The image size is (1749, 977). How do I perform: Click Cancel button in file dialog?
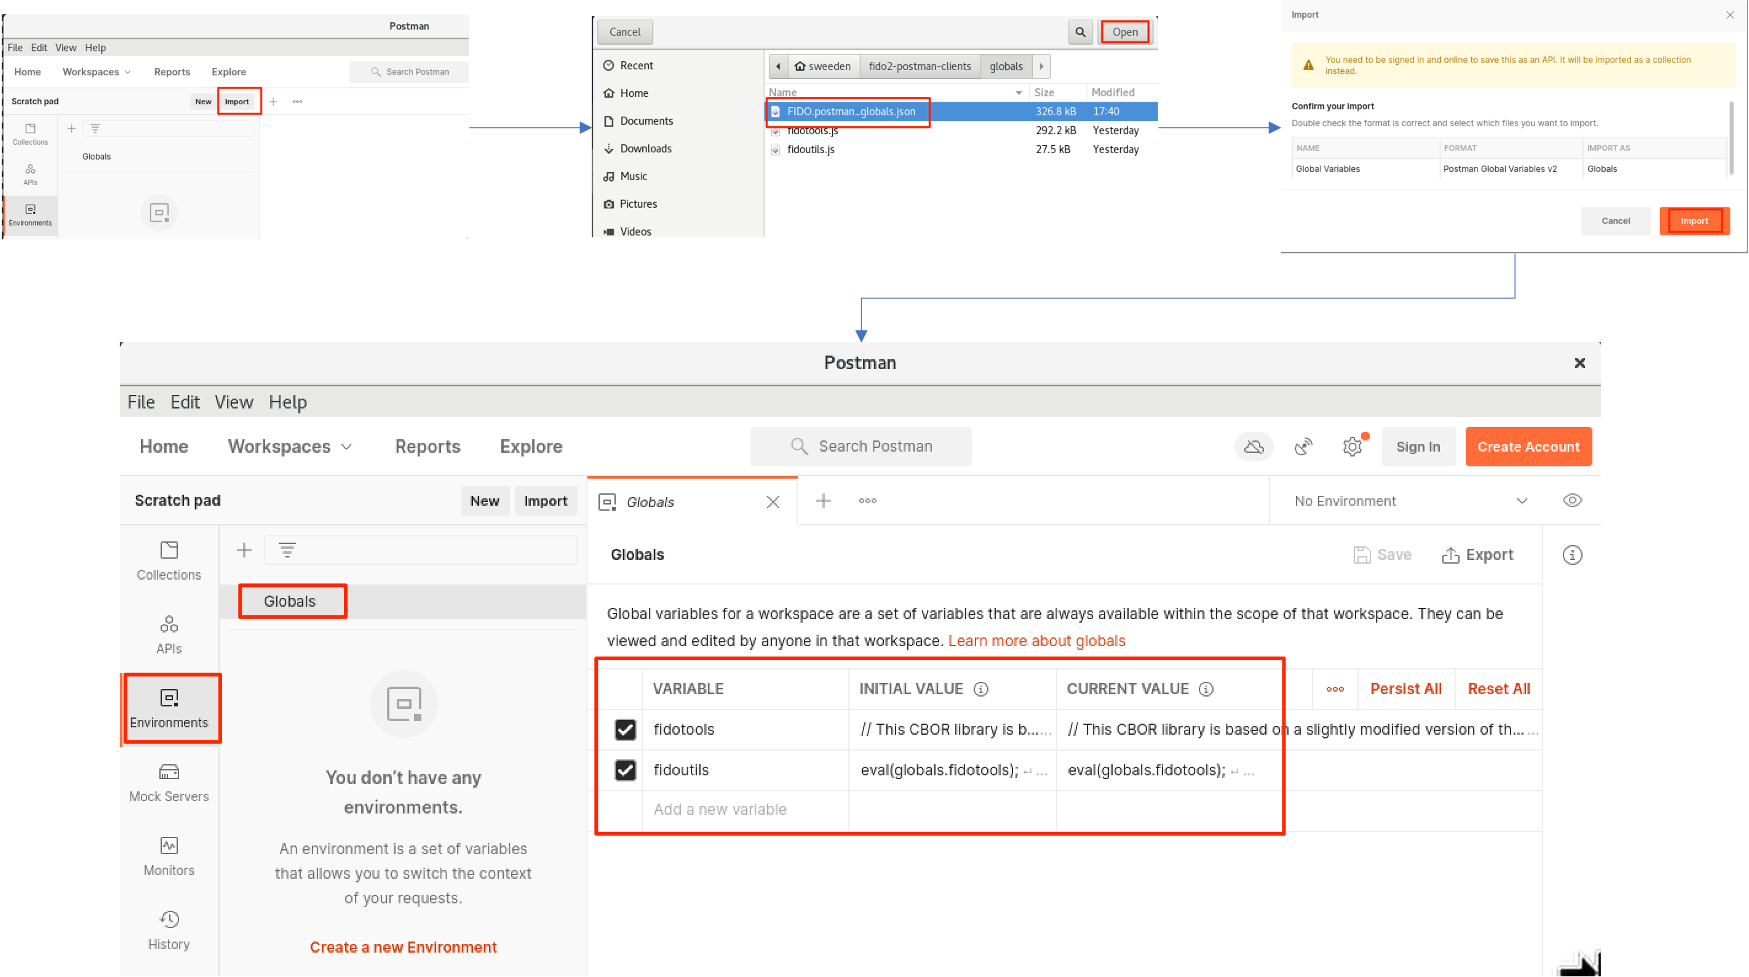(625, 32)
